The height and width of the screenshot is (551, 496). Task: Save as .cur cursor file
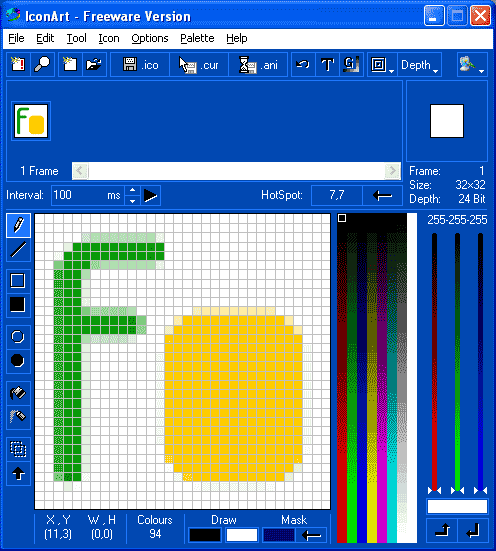pyautogui.click(x=199, y=65)
